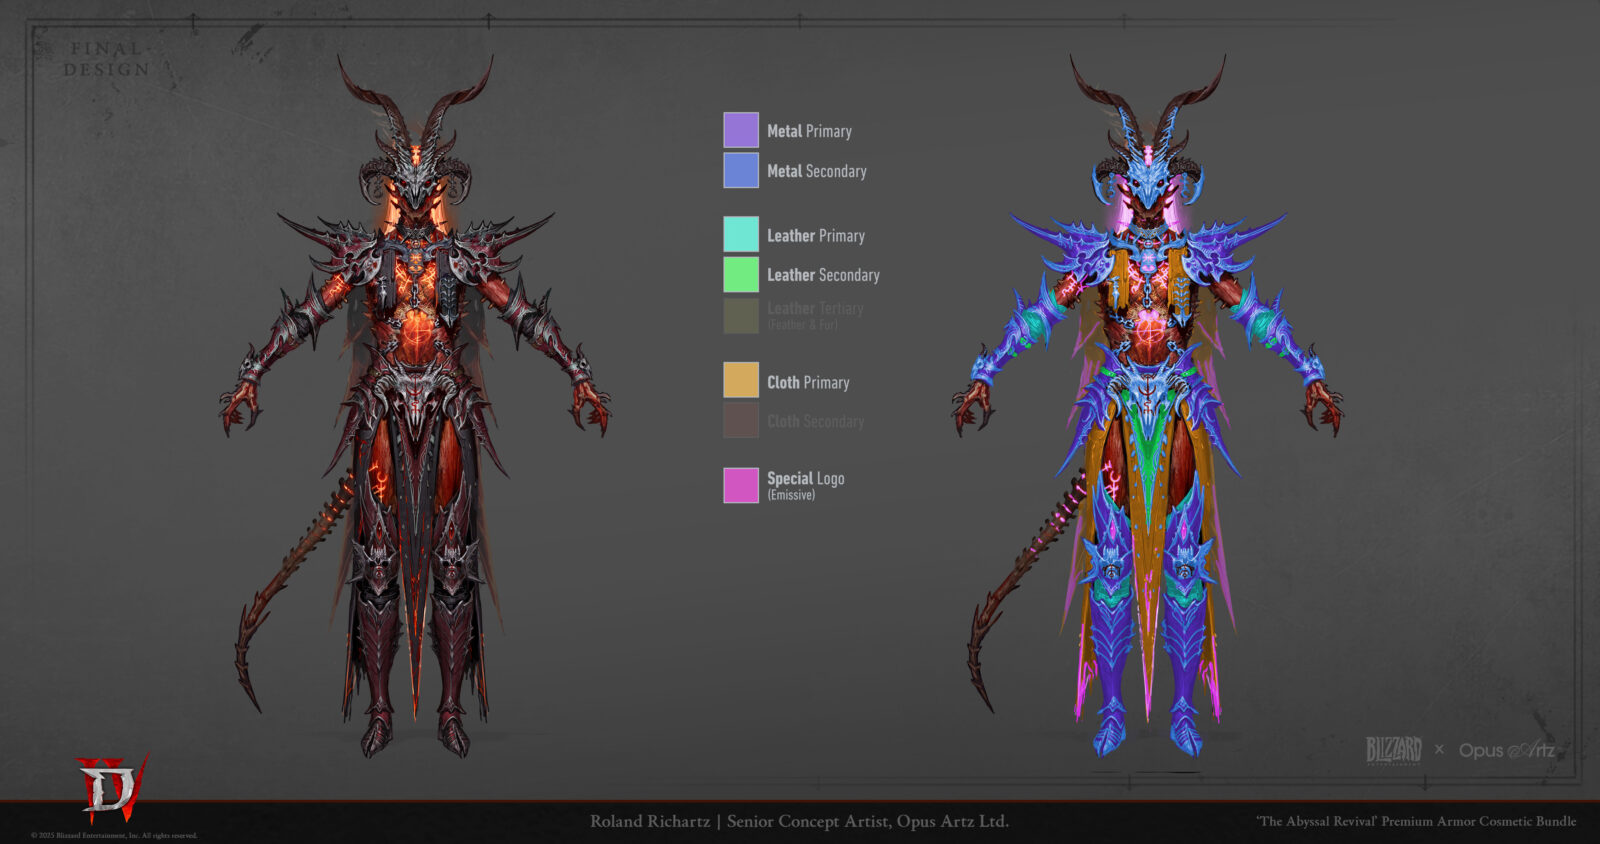Pick the Metal Secondary blue swatch
This screenshot has height=844, width=1600.
point(741,170)
